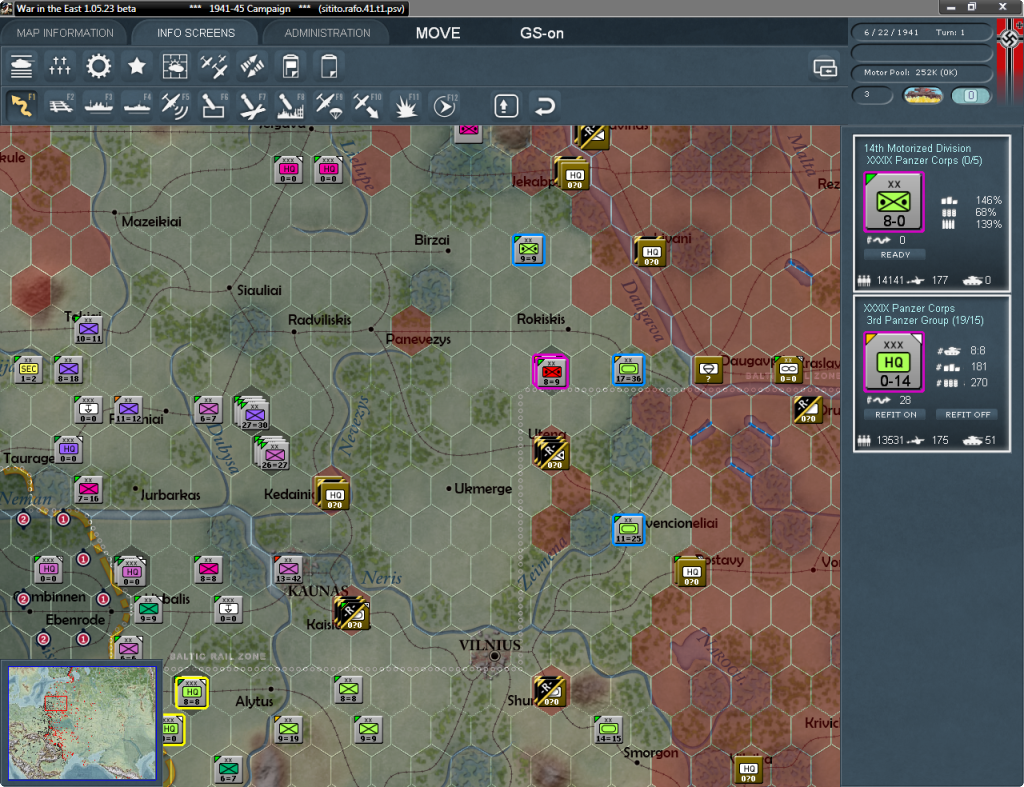Select air transport mode with the F9 icon

(329, 105)
